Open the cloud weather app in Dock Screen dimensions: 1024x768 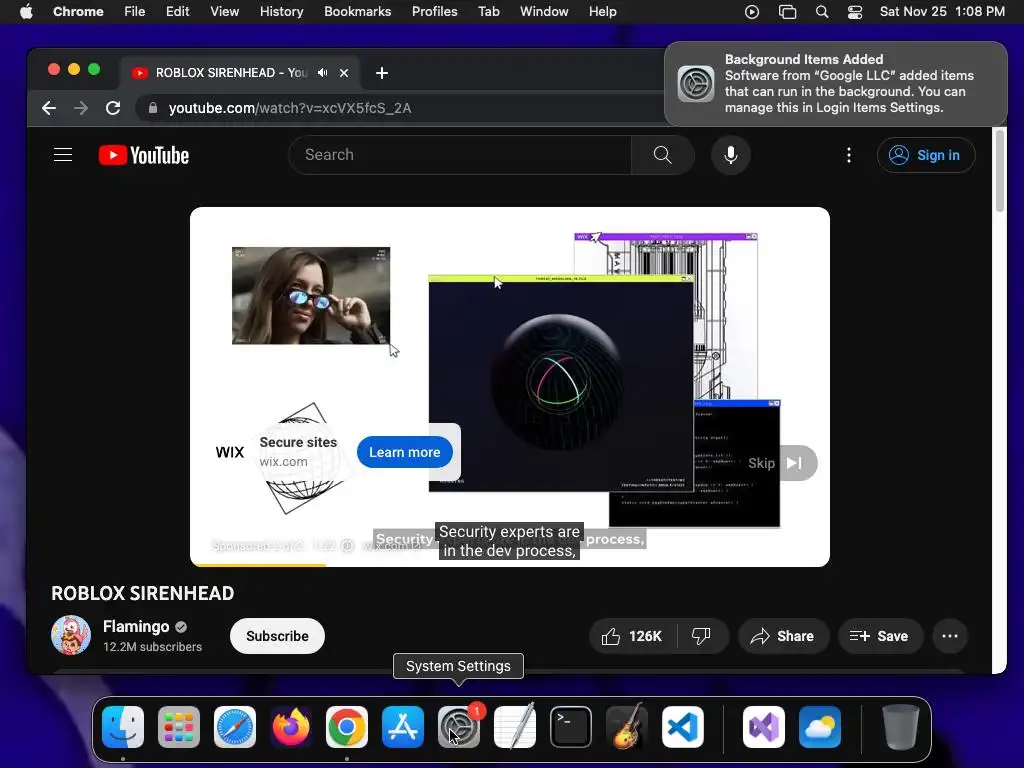tap(820, 727)
